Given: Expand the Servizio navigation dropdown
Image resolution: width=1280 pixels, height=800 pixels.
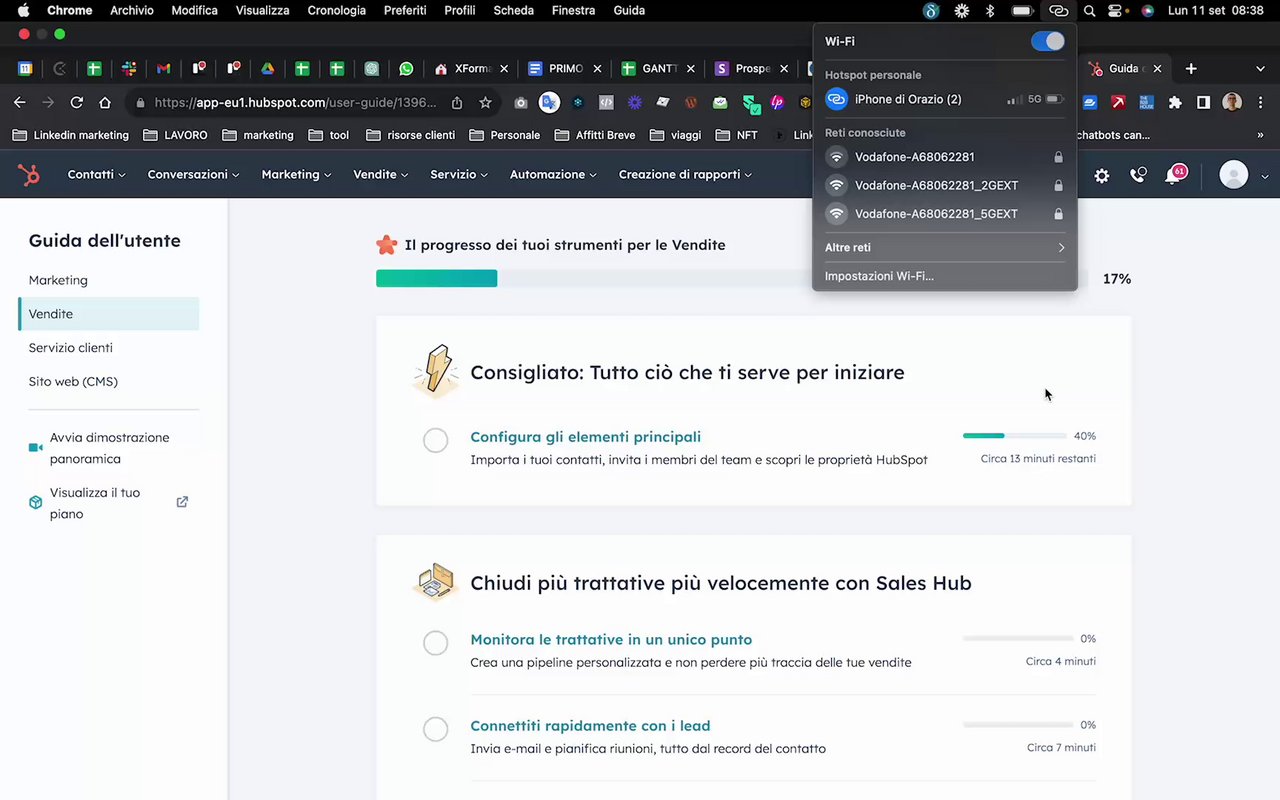Looking at the screenshot, I should [x=459, y=174].
